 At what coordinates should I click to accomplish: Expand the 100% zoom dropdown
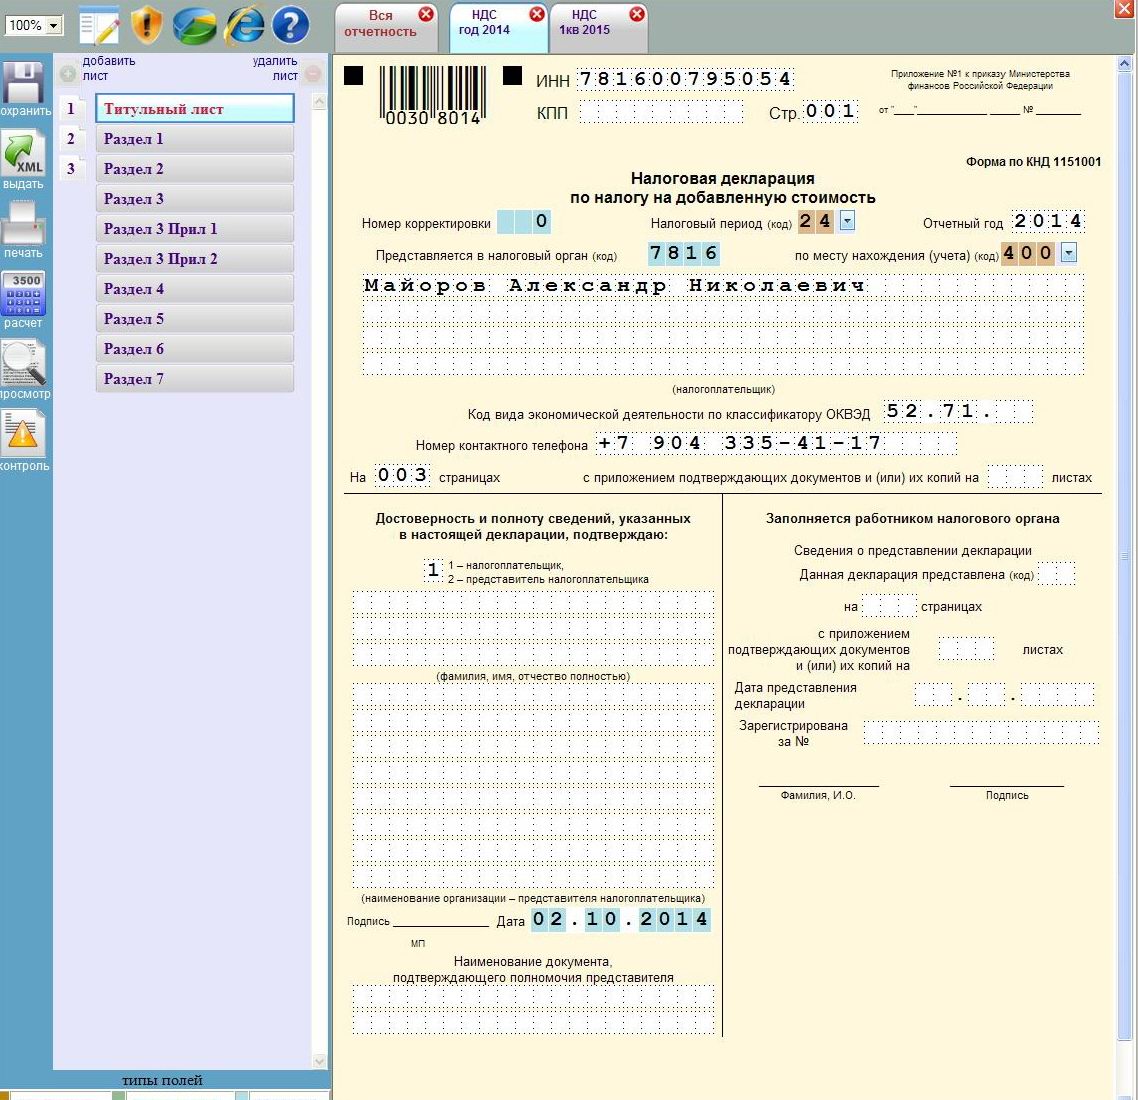53,26
